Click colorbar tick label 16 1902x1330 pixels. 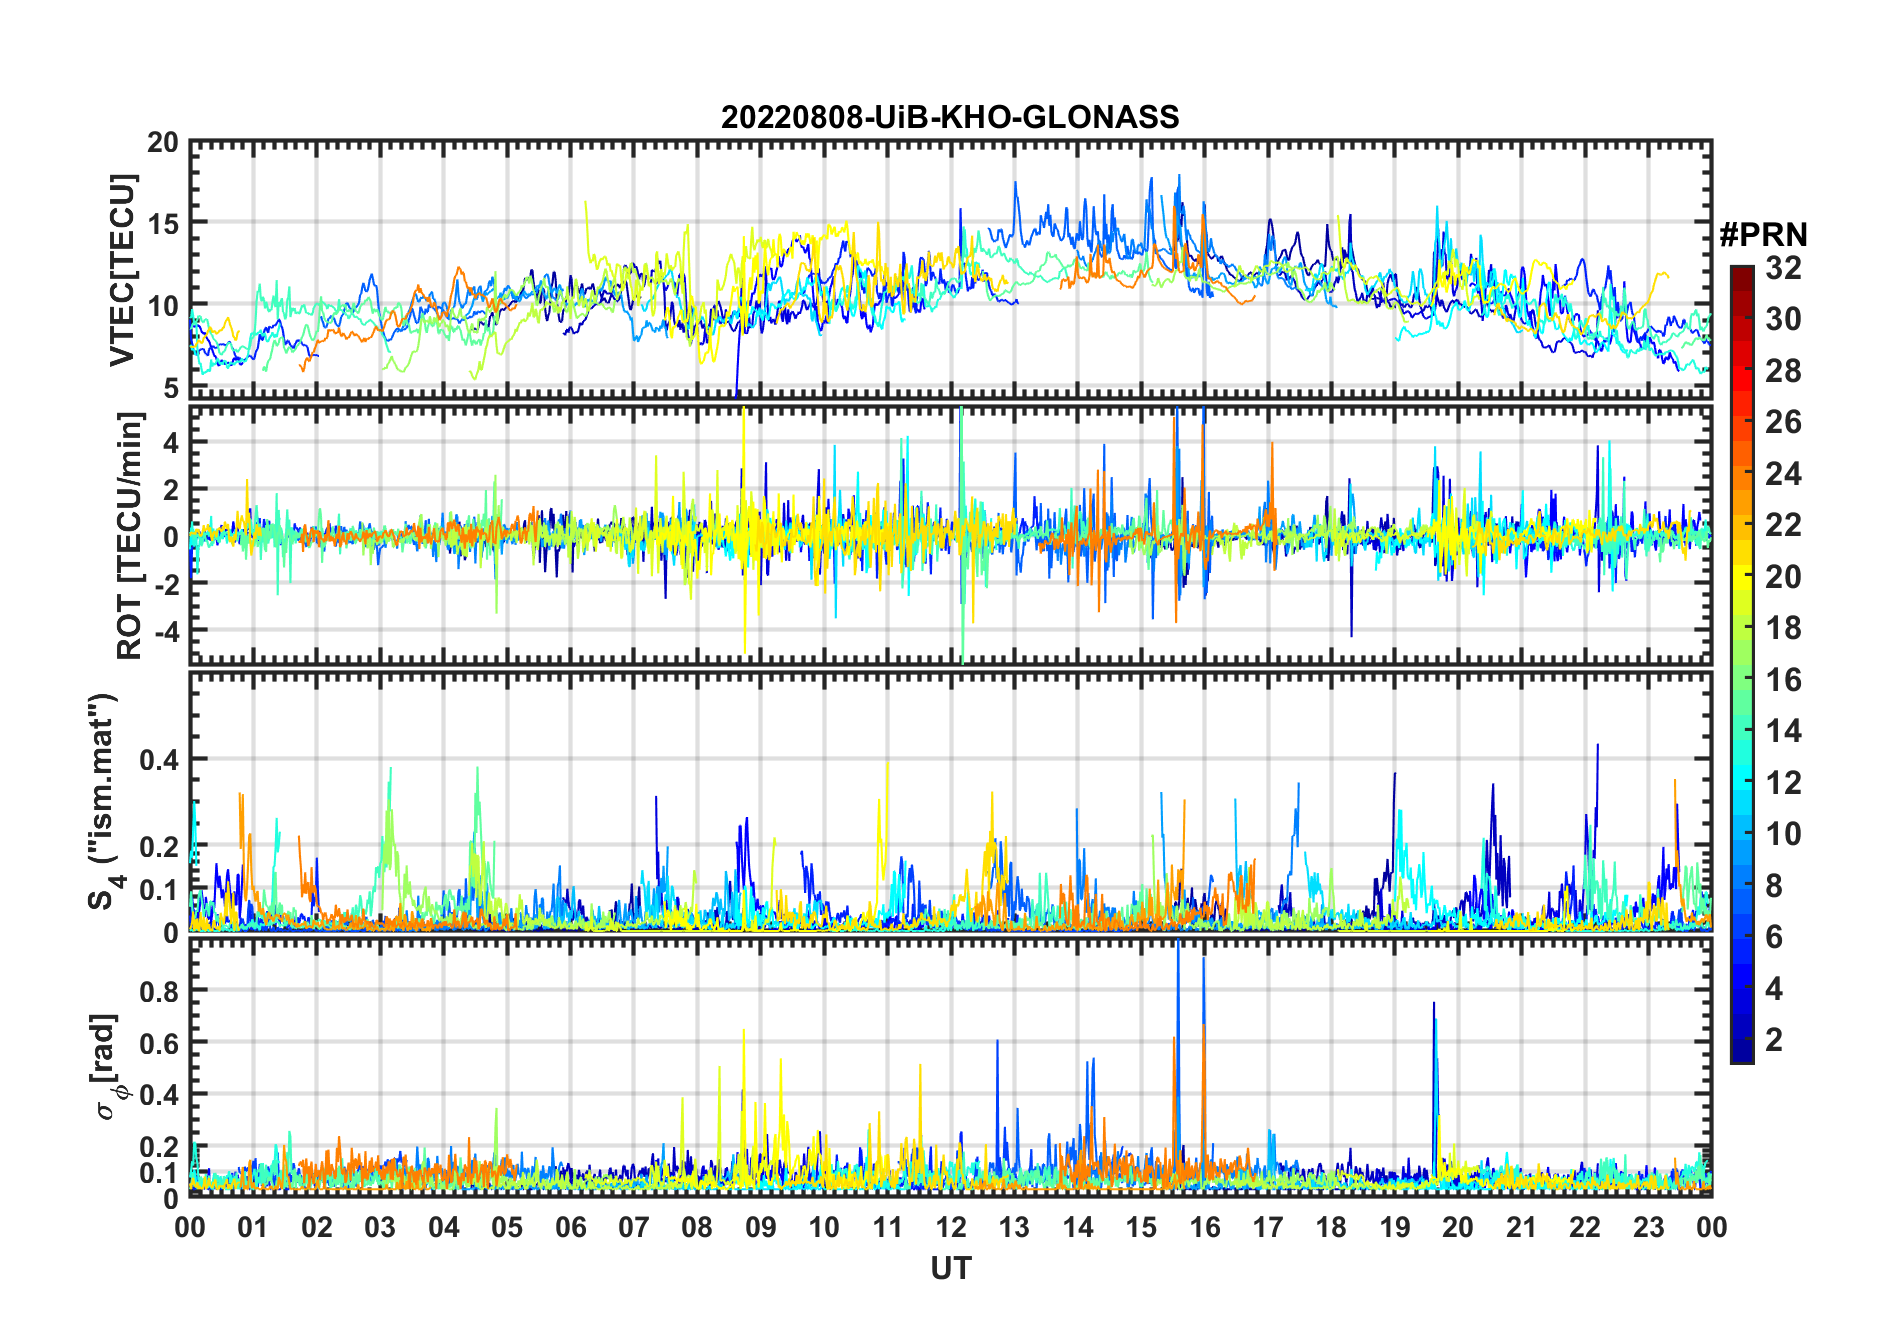[x=1783, y=680]
